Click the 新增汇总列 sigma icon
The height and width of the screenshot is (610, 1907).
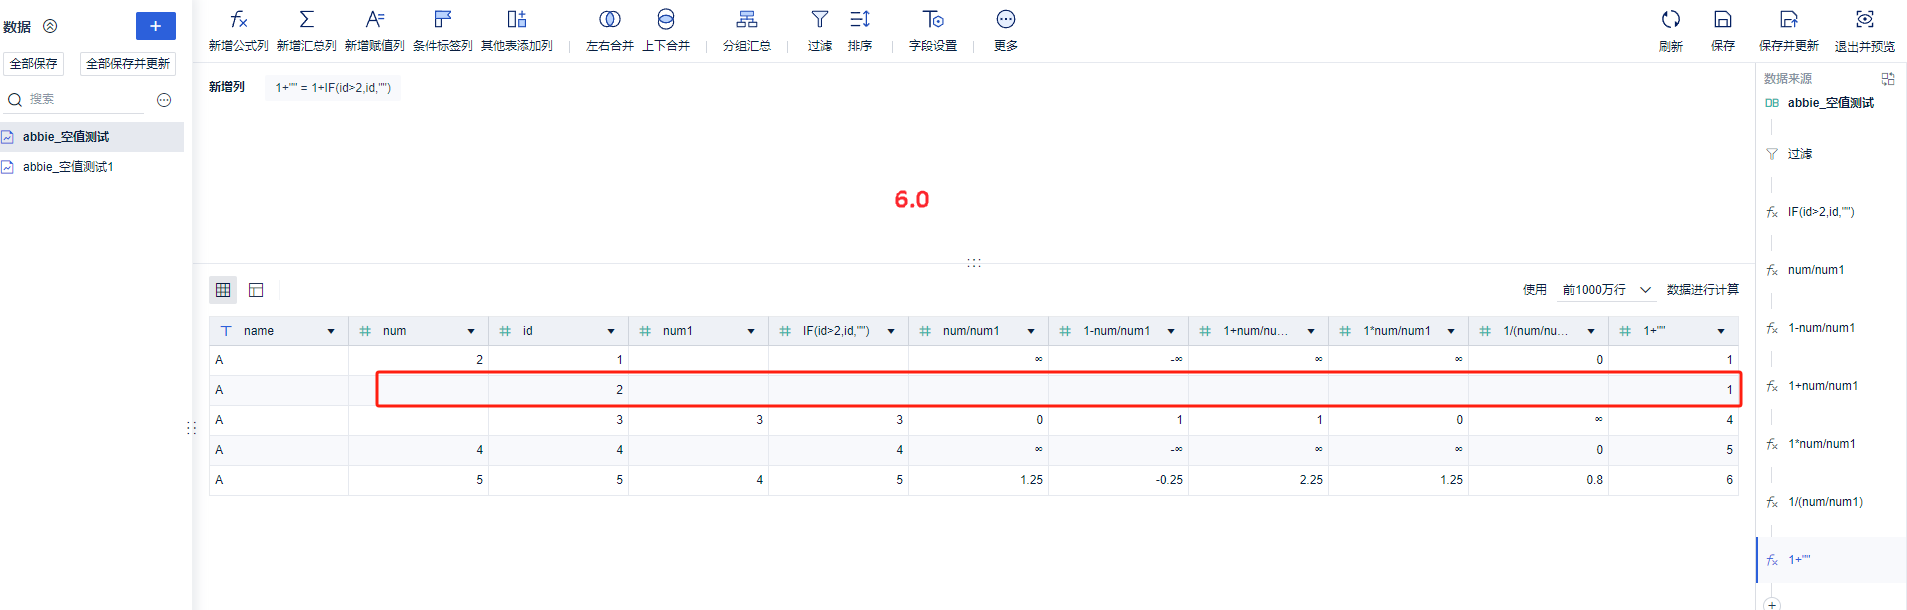pos(307,19)
